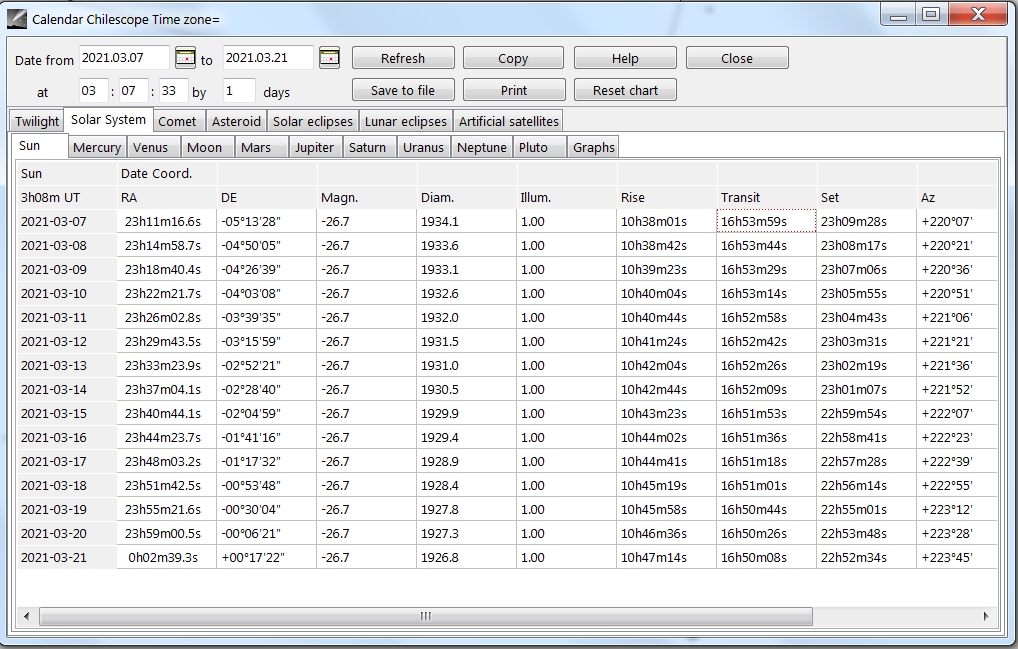Open the Comet tab
Screen dimensions: 1018x649
click(x=177, y=121)
